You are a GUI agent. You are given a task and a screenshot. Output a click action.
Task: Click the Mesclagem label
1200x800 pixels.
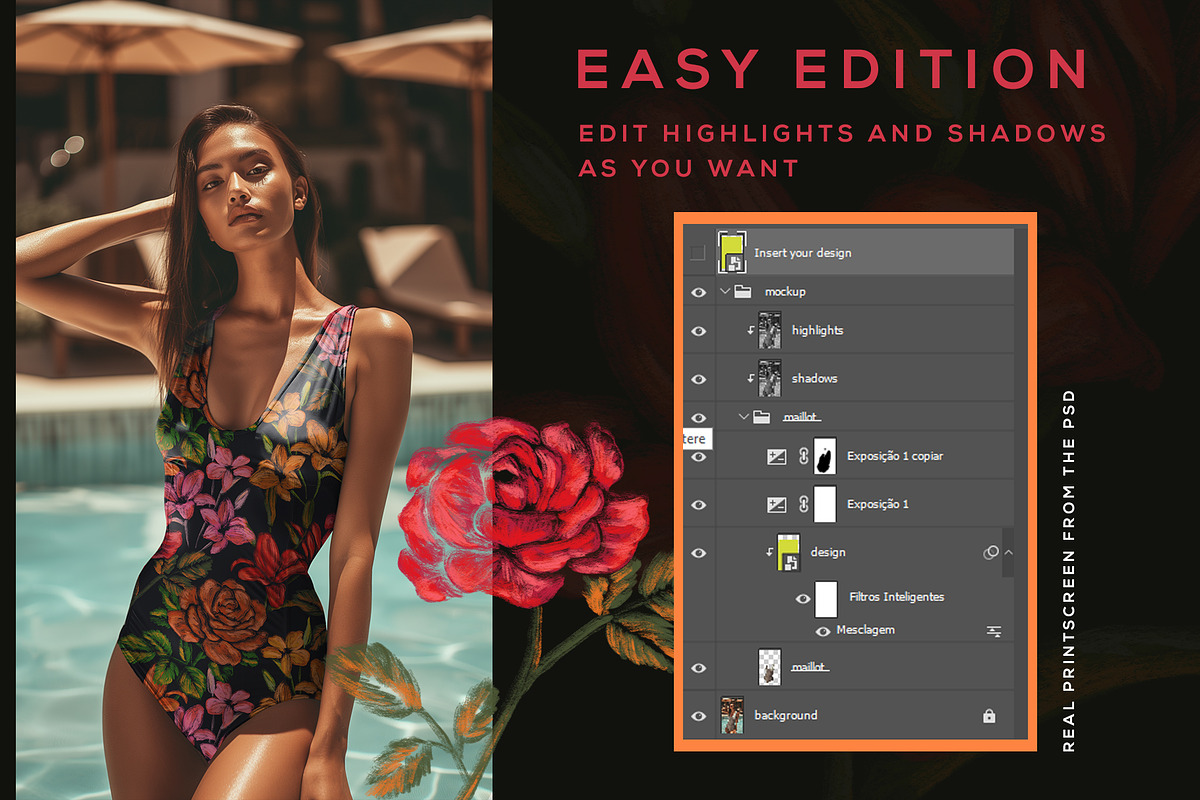(x=865, y=630)
